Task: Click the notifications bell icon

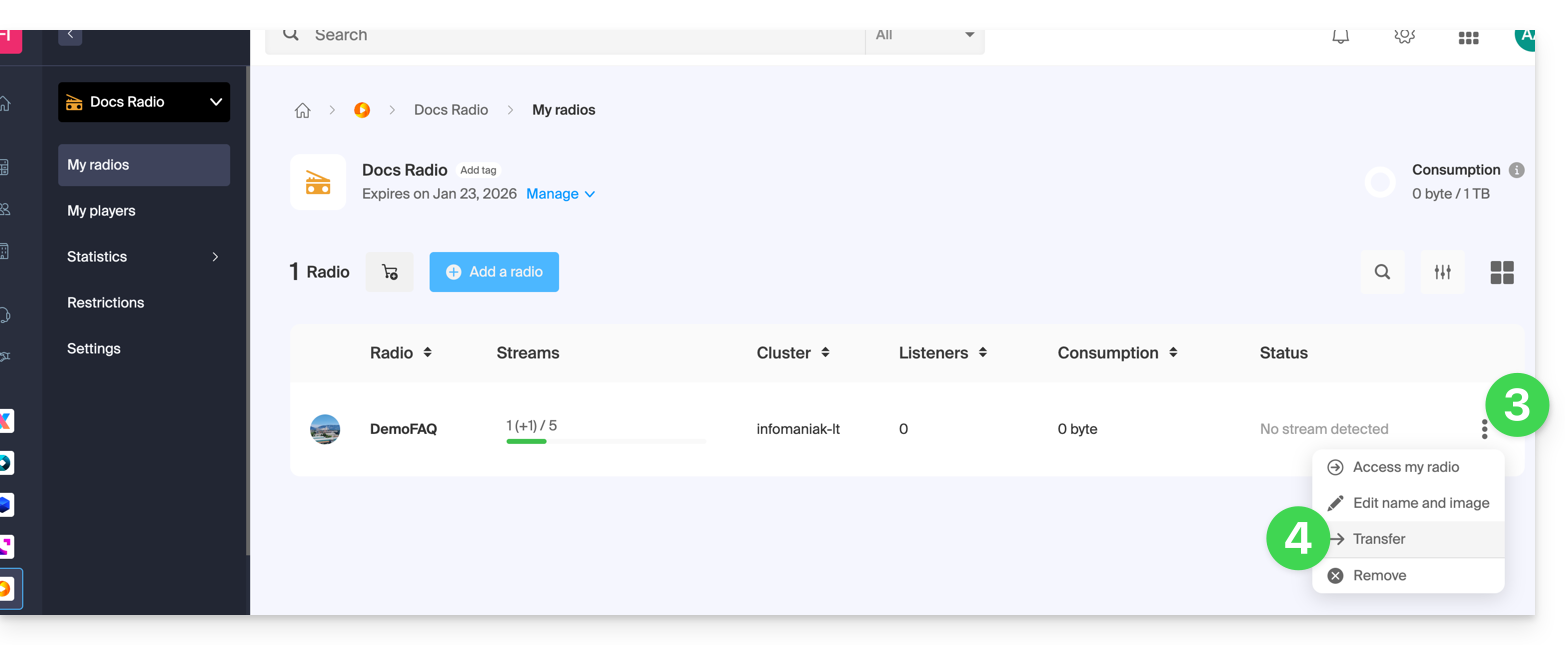Action: click(x=1340, y=36)
